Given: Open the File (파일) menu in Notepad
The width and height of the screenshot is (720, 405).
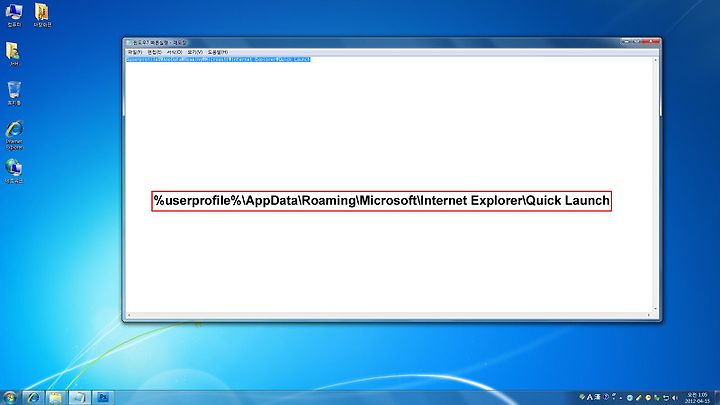Looking at the screenshot, I should pos(135,52).
